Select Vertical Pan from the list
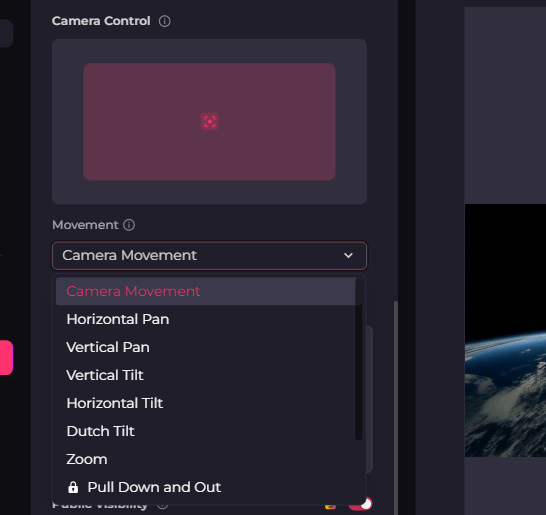This screenshot has width=546, height=515. [108, 347]
